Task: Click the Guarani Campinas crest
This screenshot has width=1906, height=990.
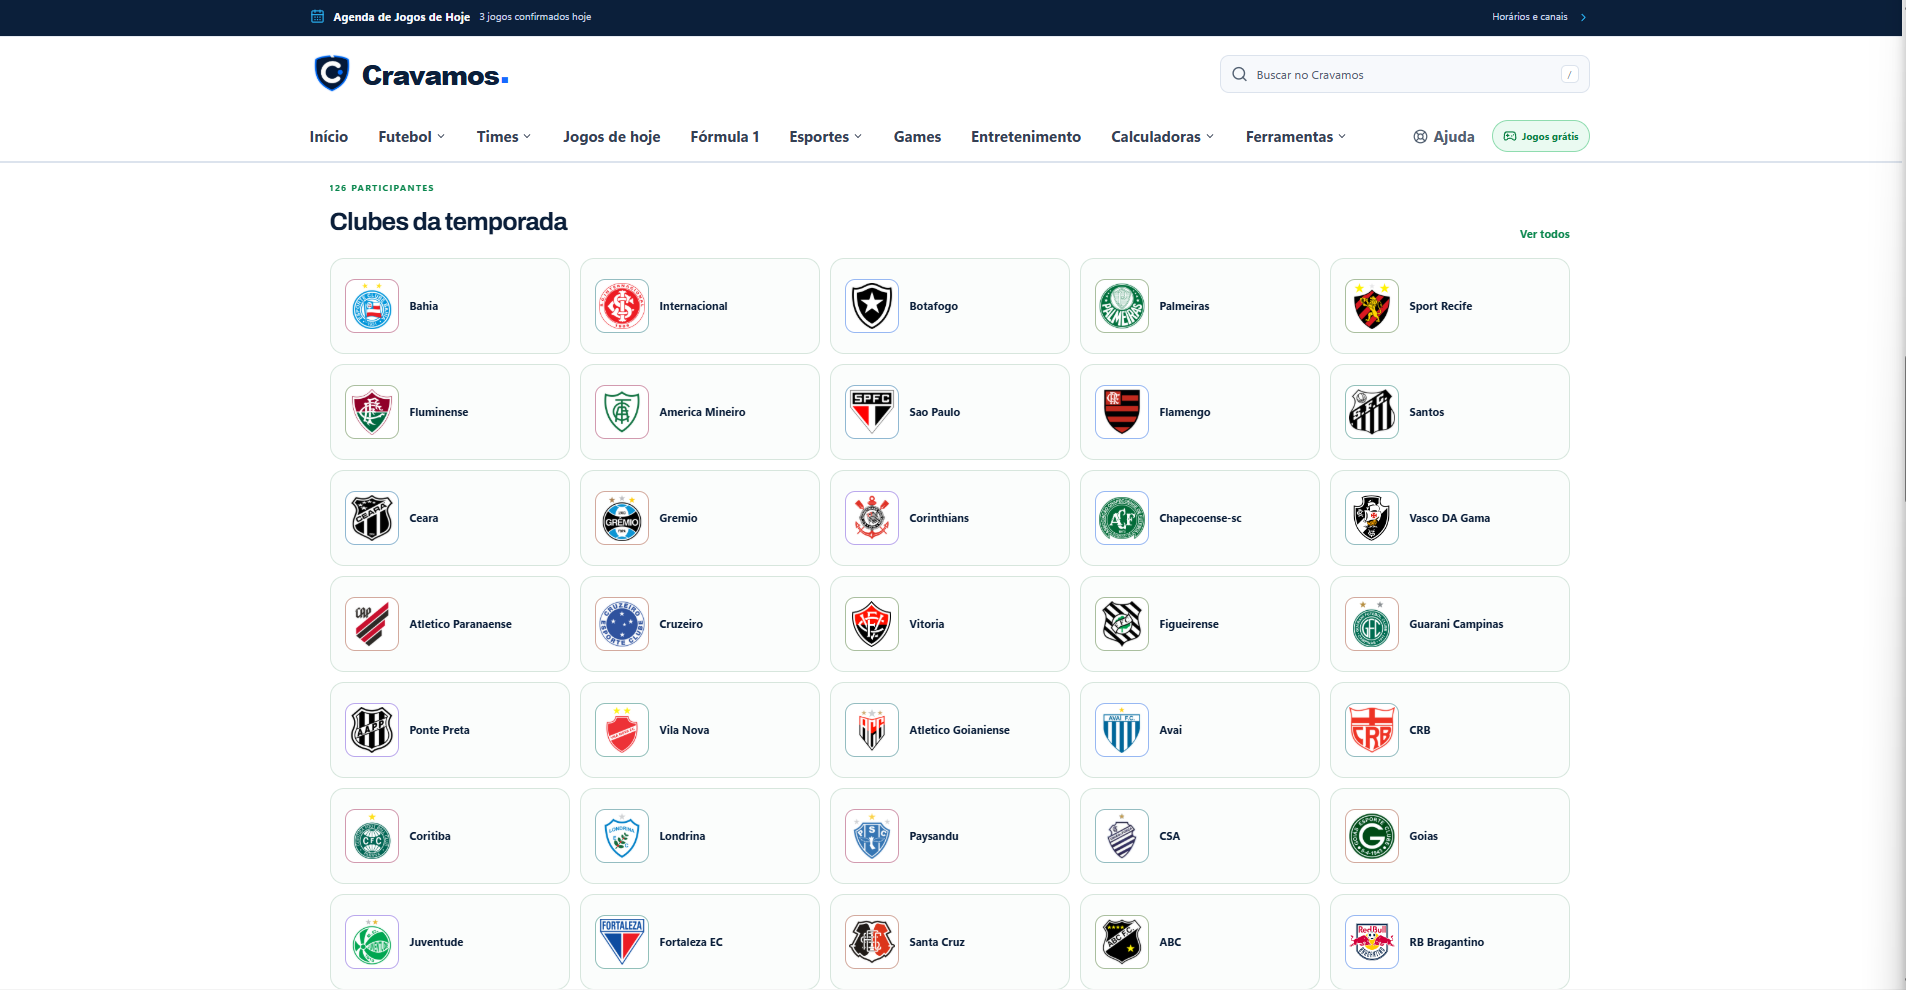Action: point(1372,624)
